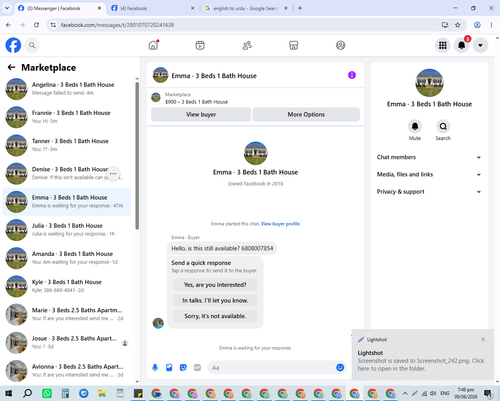Open the tab search dropdown arrow
Screen dimensions: 500x401
[x=7, y=8]
